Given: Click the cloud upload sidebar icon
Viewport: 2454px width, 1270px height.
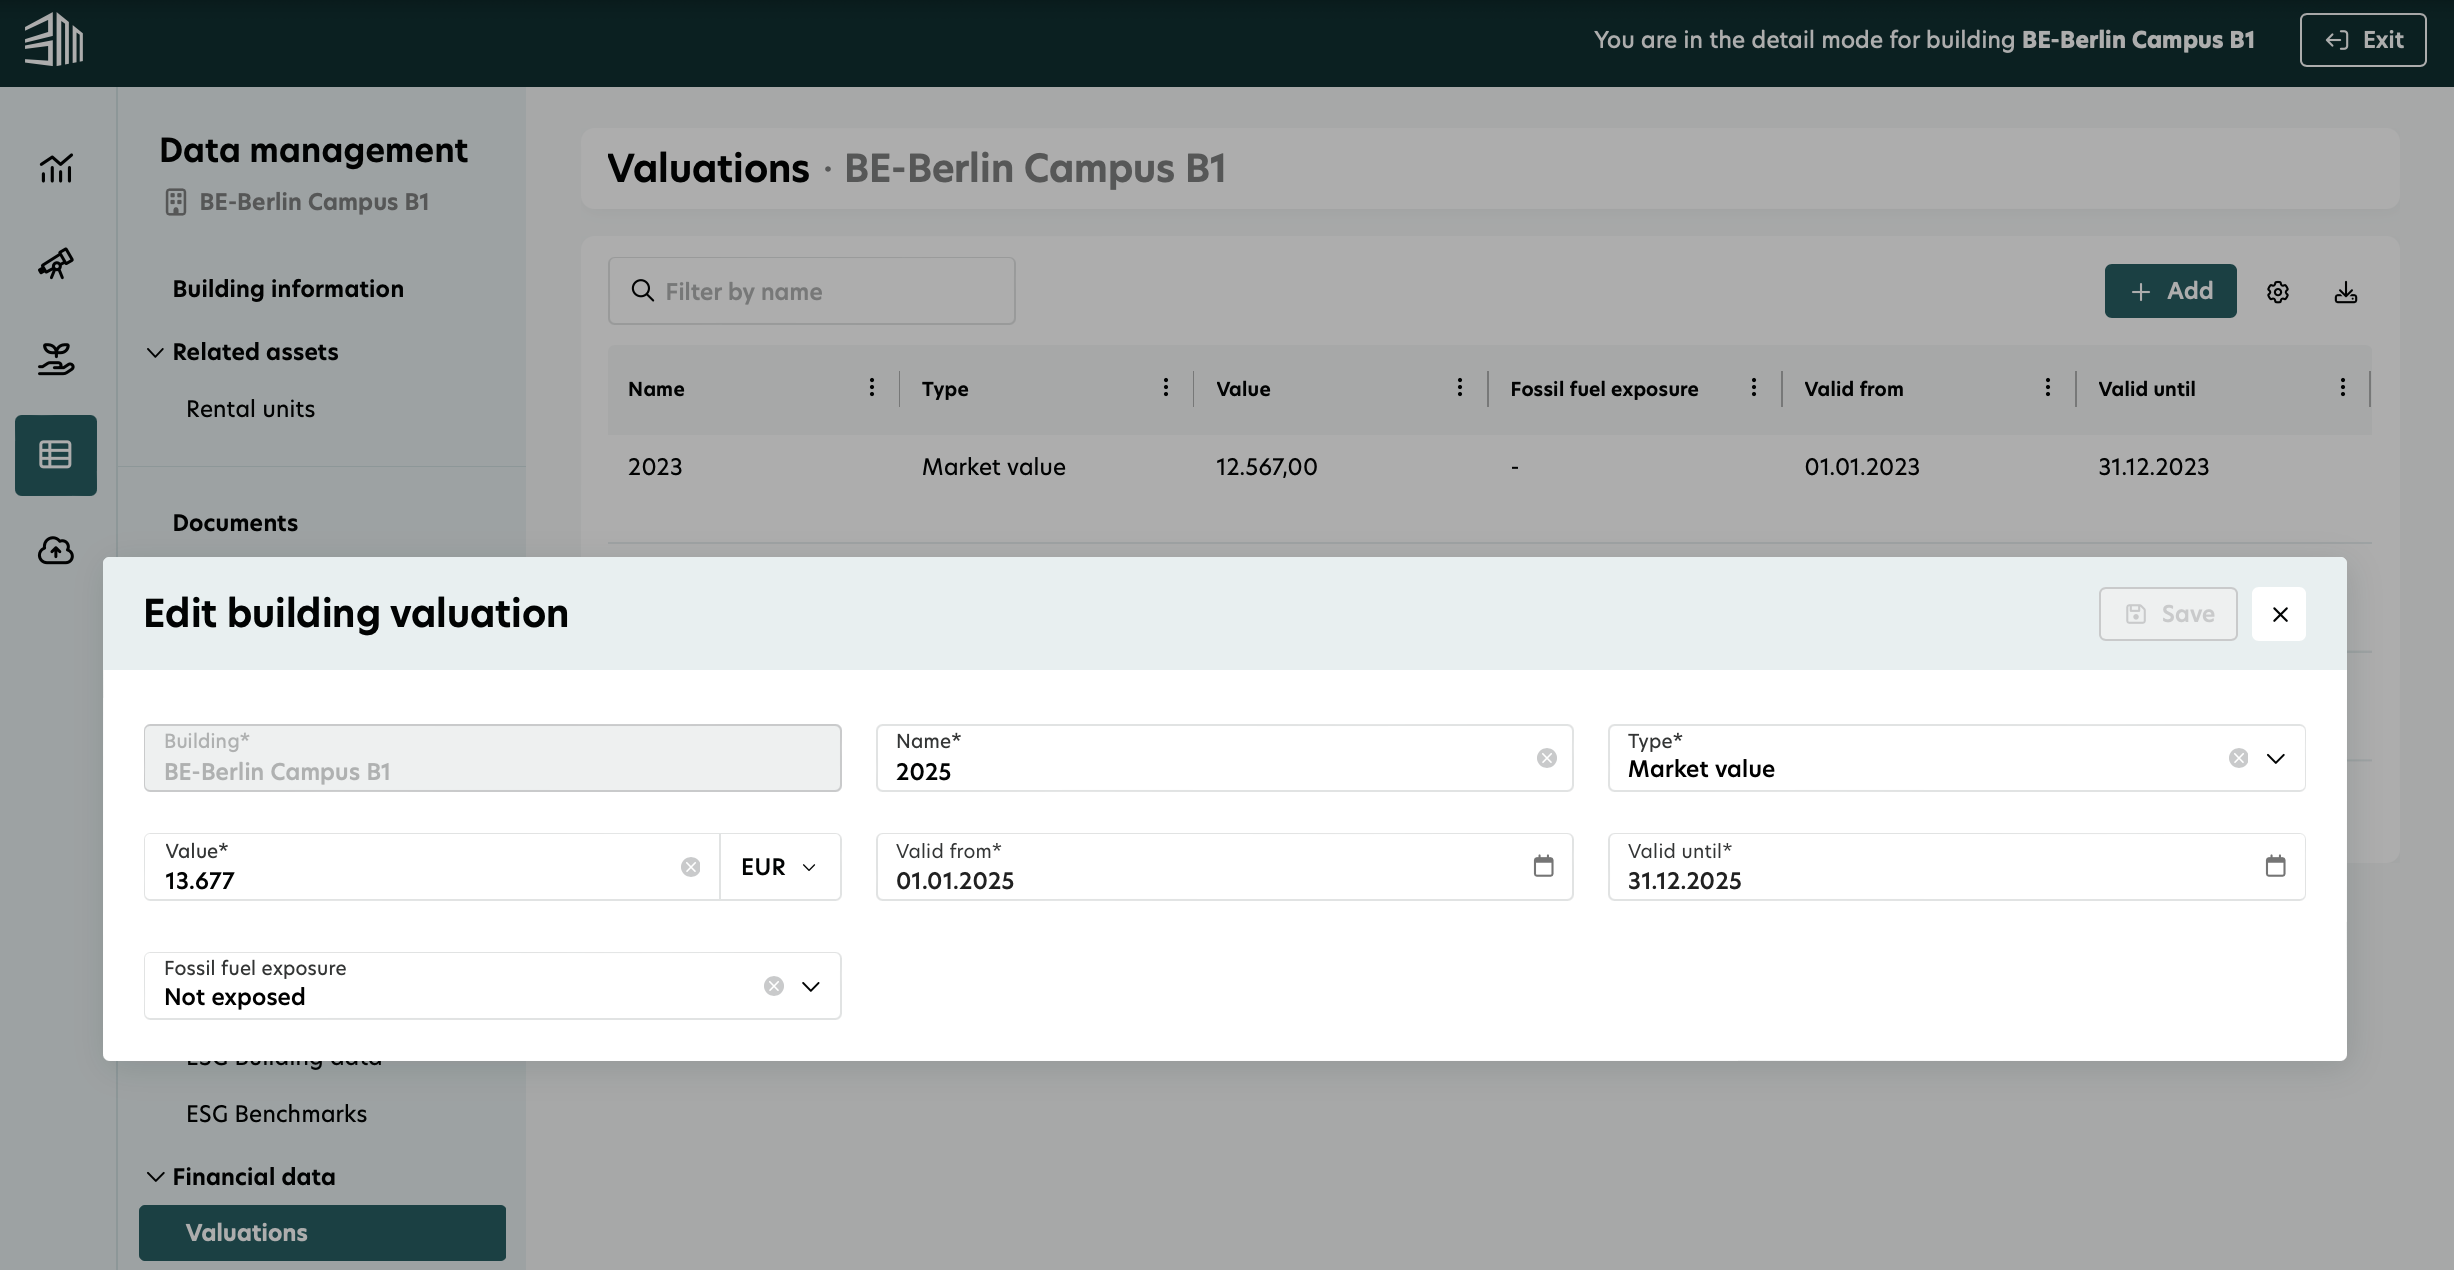Looking at the screenshot, I should pos(56,550).
